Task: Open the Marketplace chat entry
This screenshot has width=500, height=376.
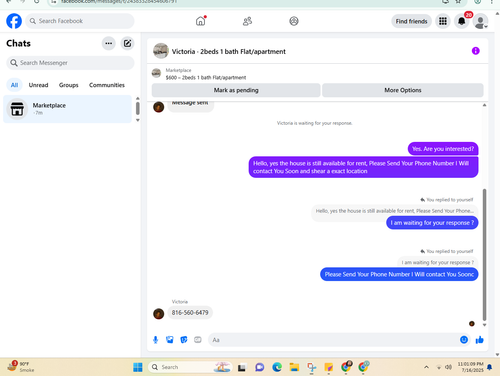Action: [67, 109]
